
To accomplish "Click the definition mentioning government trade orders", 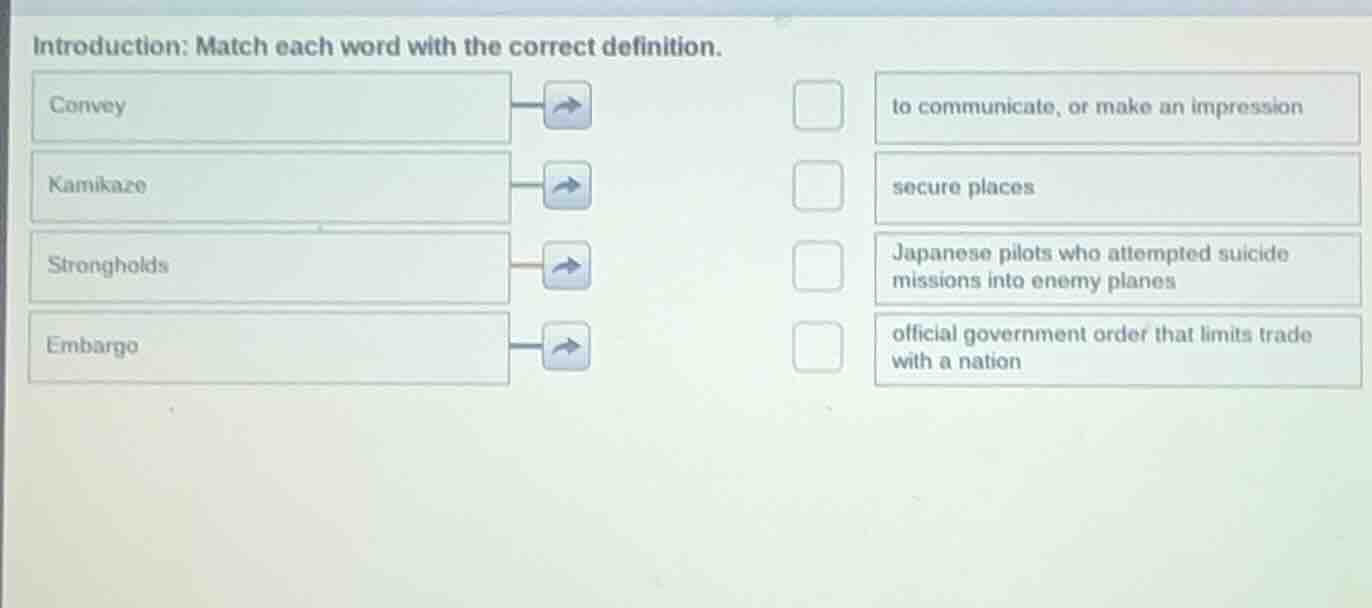I will coord(1117,348).
